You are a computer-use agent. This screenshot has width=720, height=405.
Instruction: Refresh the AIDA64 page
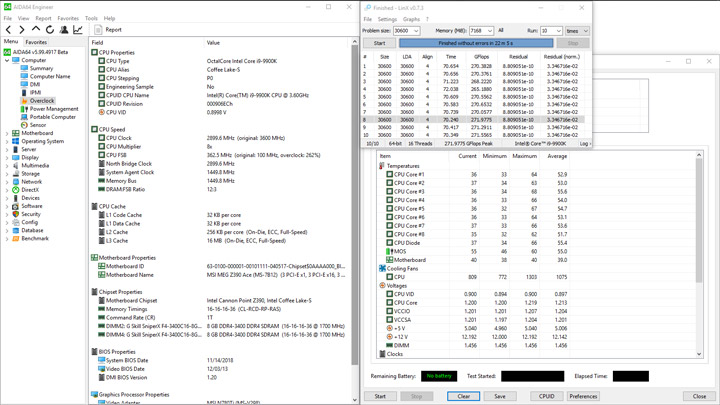tap(50, 30)
